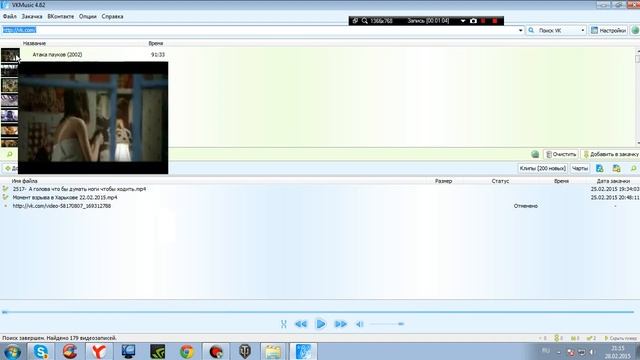
Task: Open World of Tanks taskbar icon
Action: [x=245, y=351]
